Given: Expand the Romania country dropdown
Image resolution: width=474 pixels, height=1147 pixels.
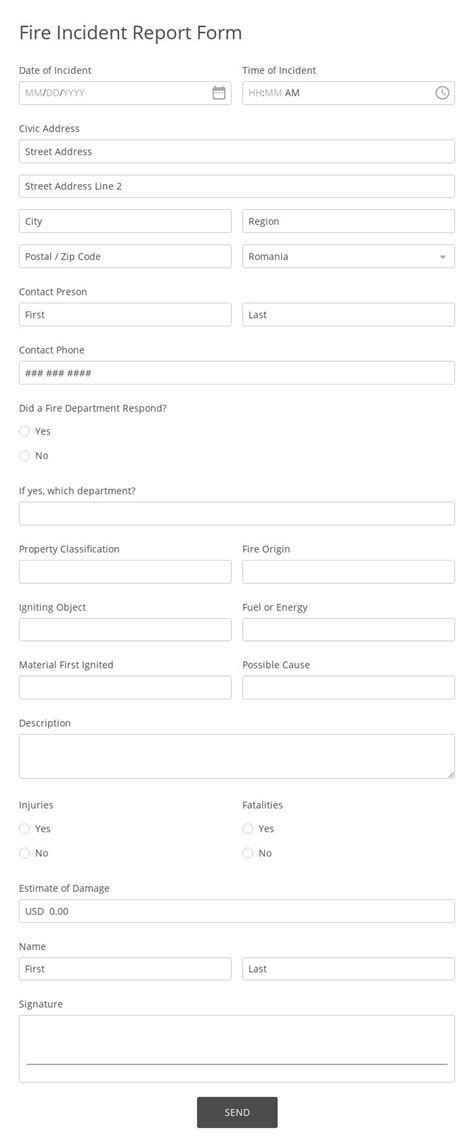Looking at the screenshot, I should (348, 256).
